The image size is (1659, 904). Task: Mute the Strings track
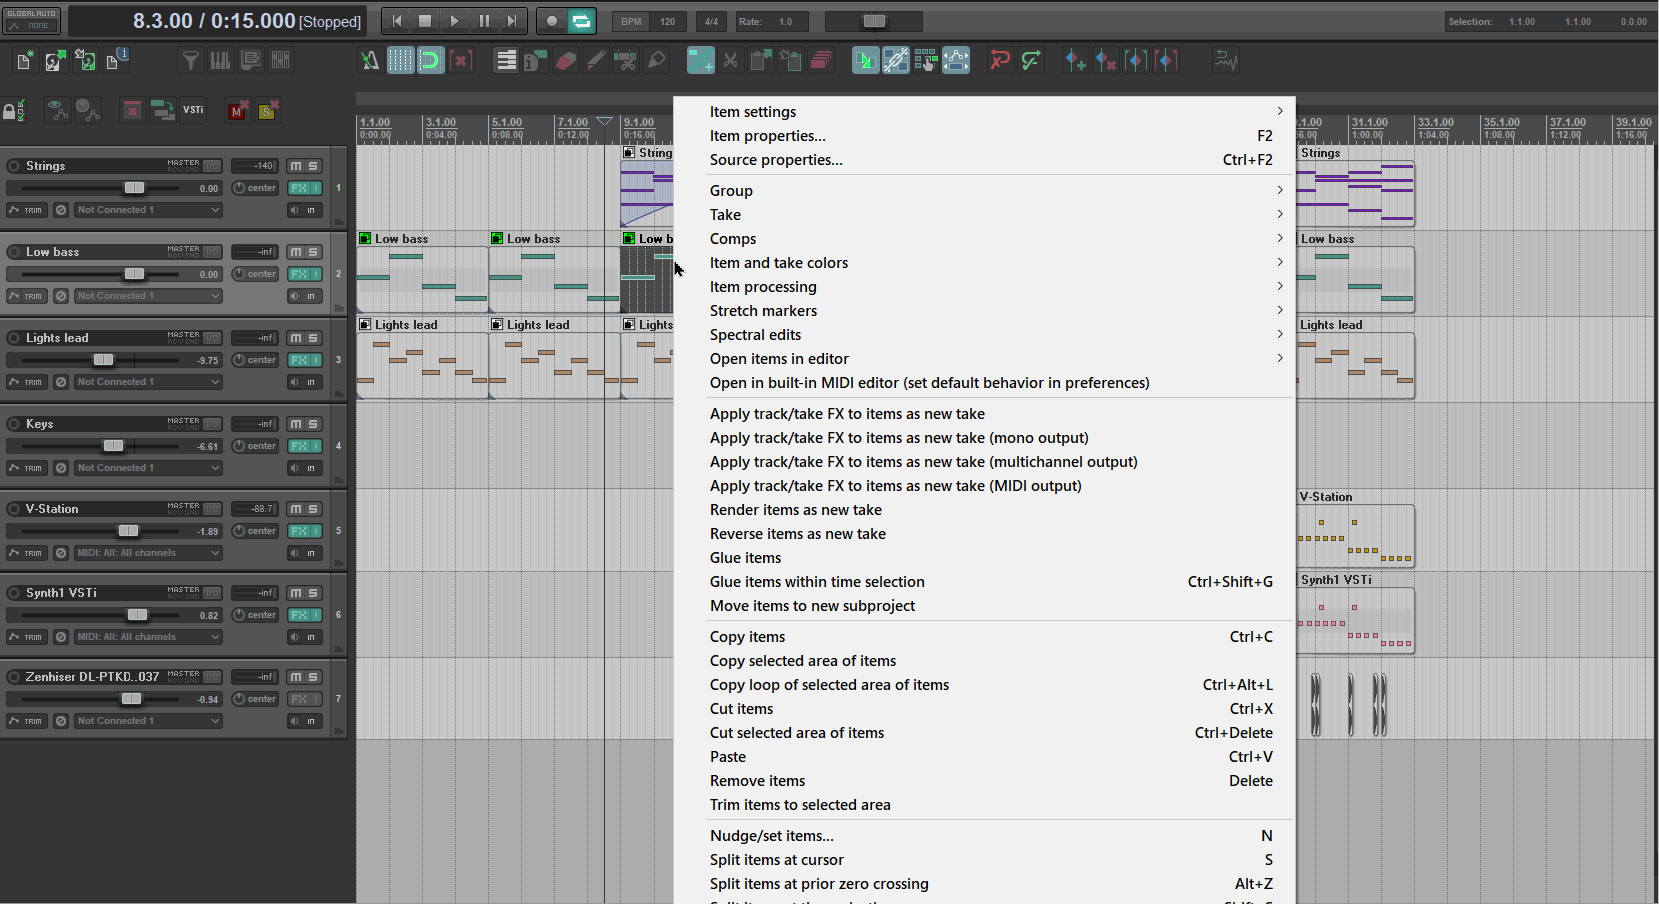tap(296, 166)
